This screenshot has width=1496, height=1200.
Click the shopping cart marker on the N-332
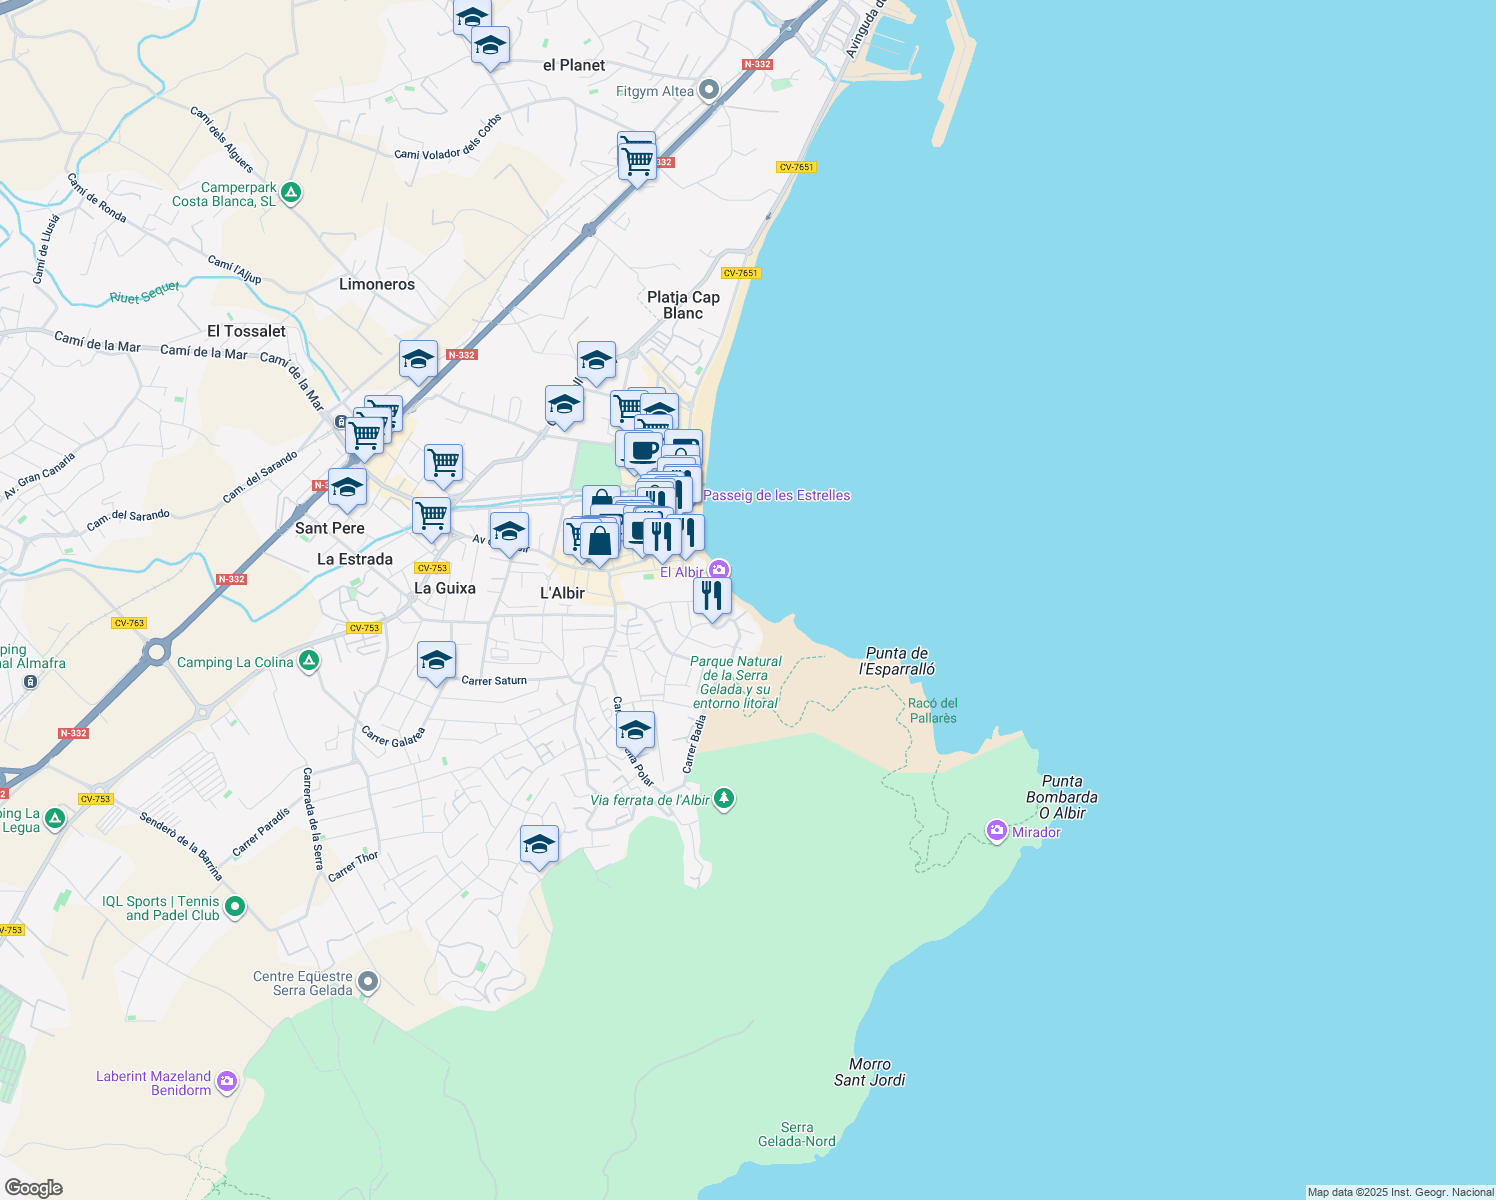tap(637, 158)
